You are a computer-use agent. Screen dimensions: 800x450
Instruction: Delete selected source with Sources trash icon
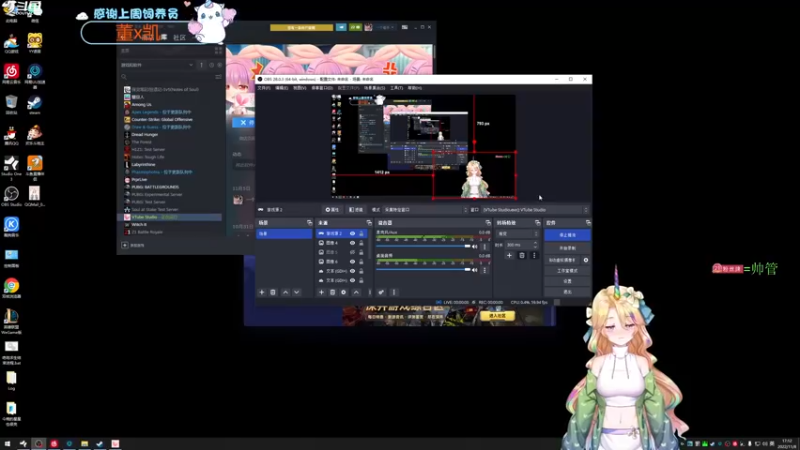[333, 292]
